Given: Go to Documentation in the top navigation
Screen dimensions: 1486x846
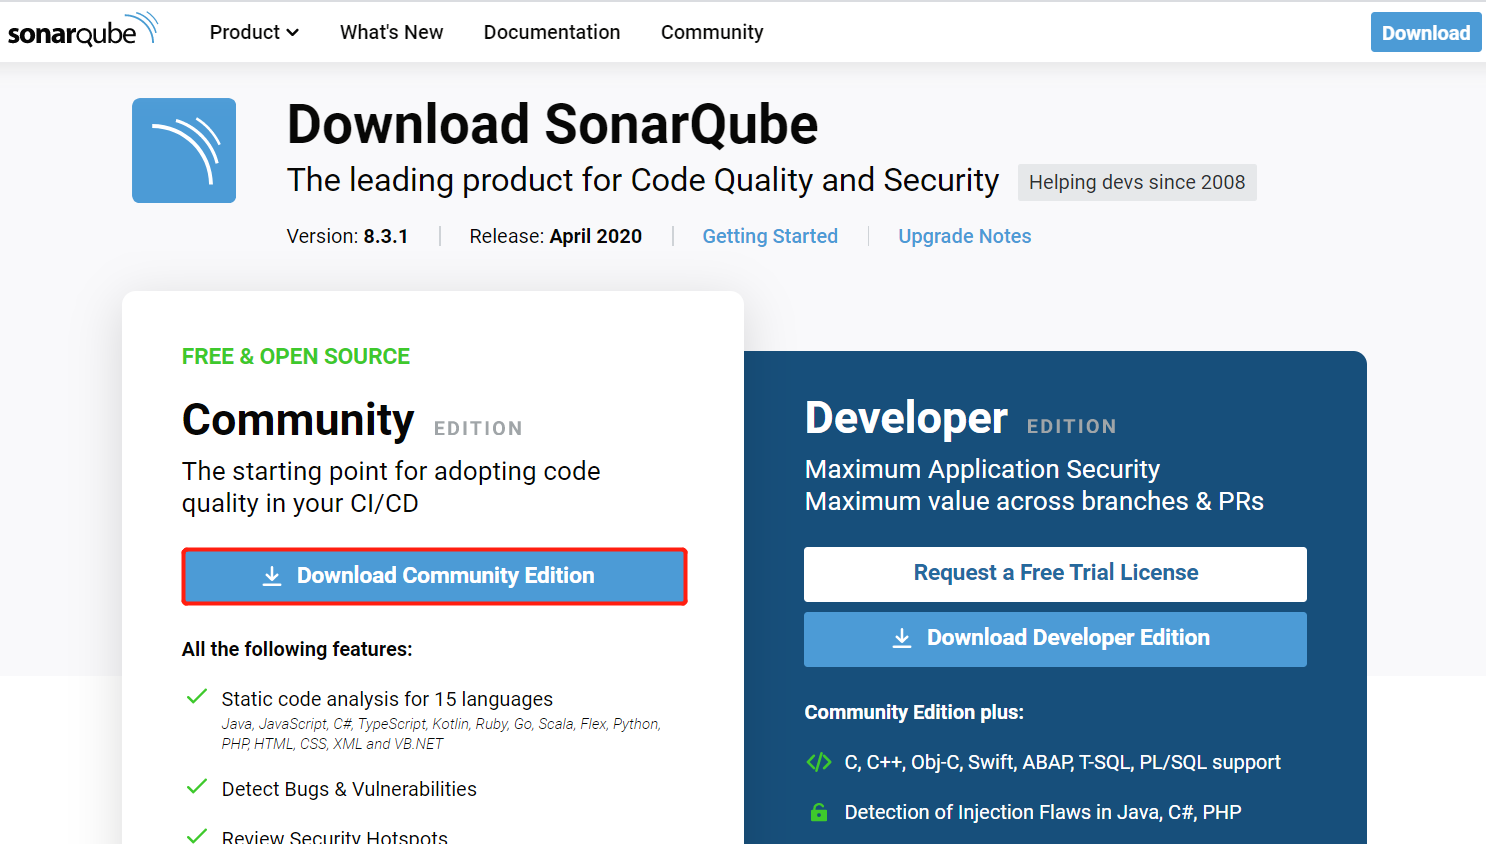Looking at the screenshot, I should (552, 32).
